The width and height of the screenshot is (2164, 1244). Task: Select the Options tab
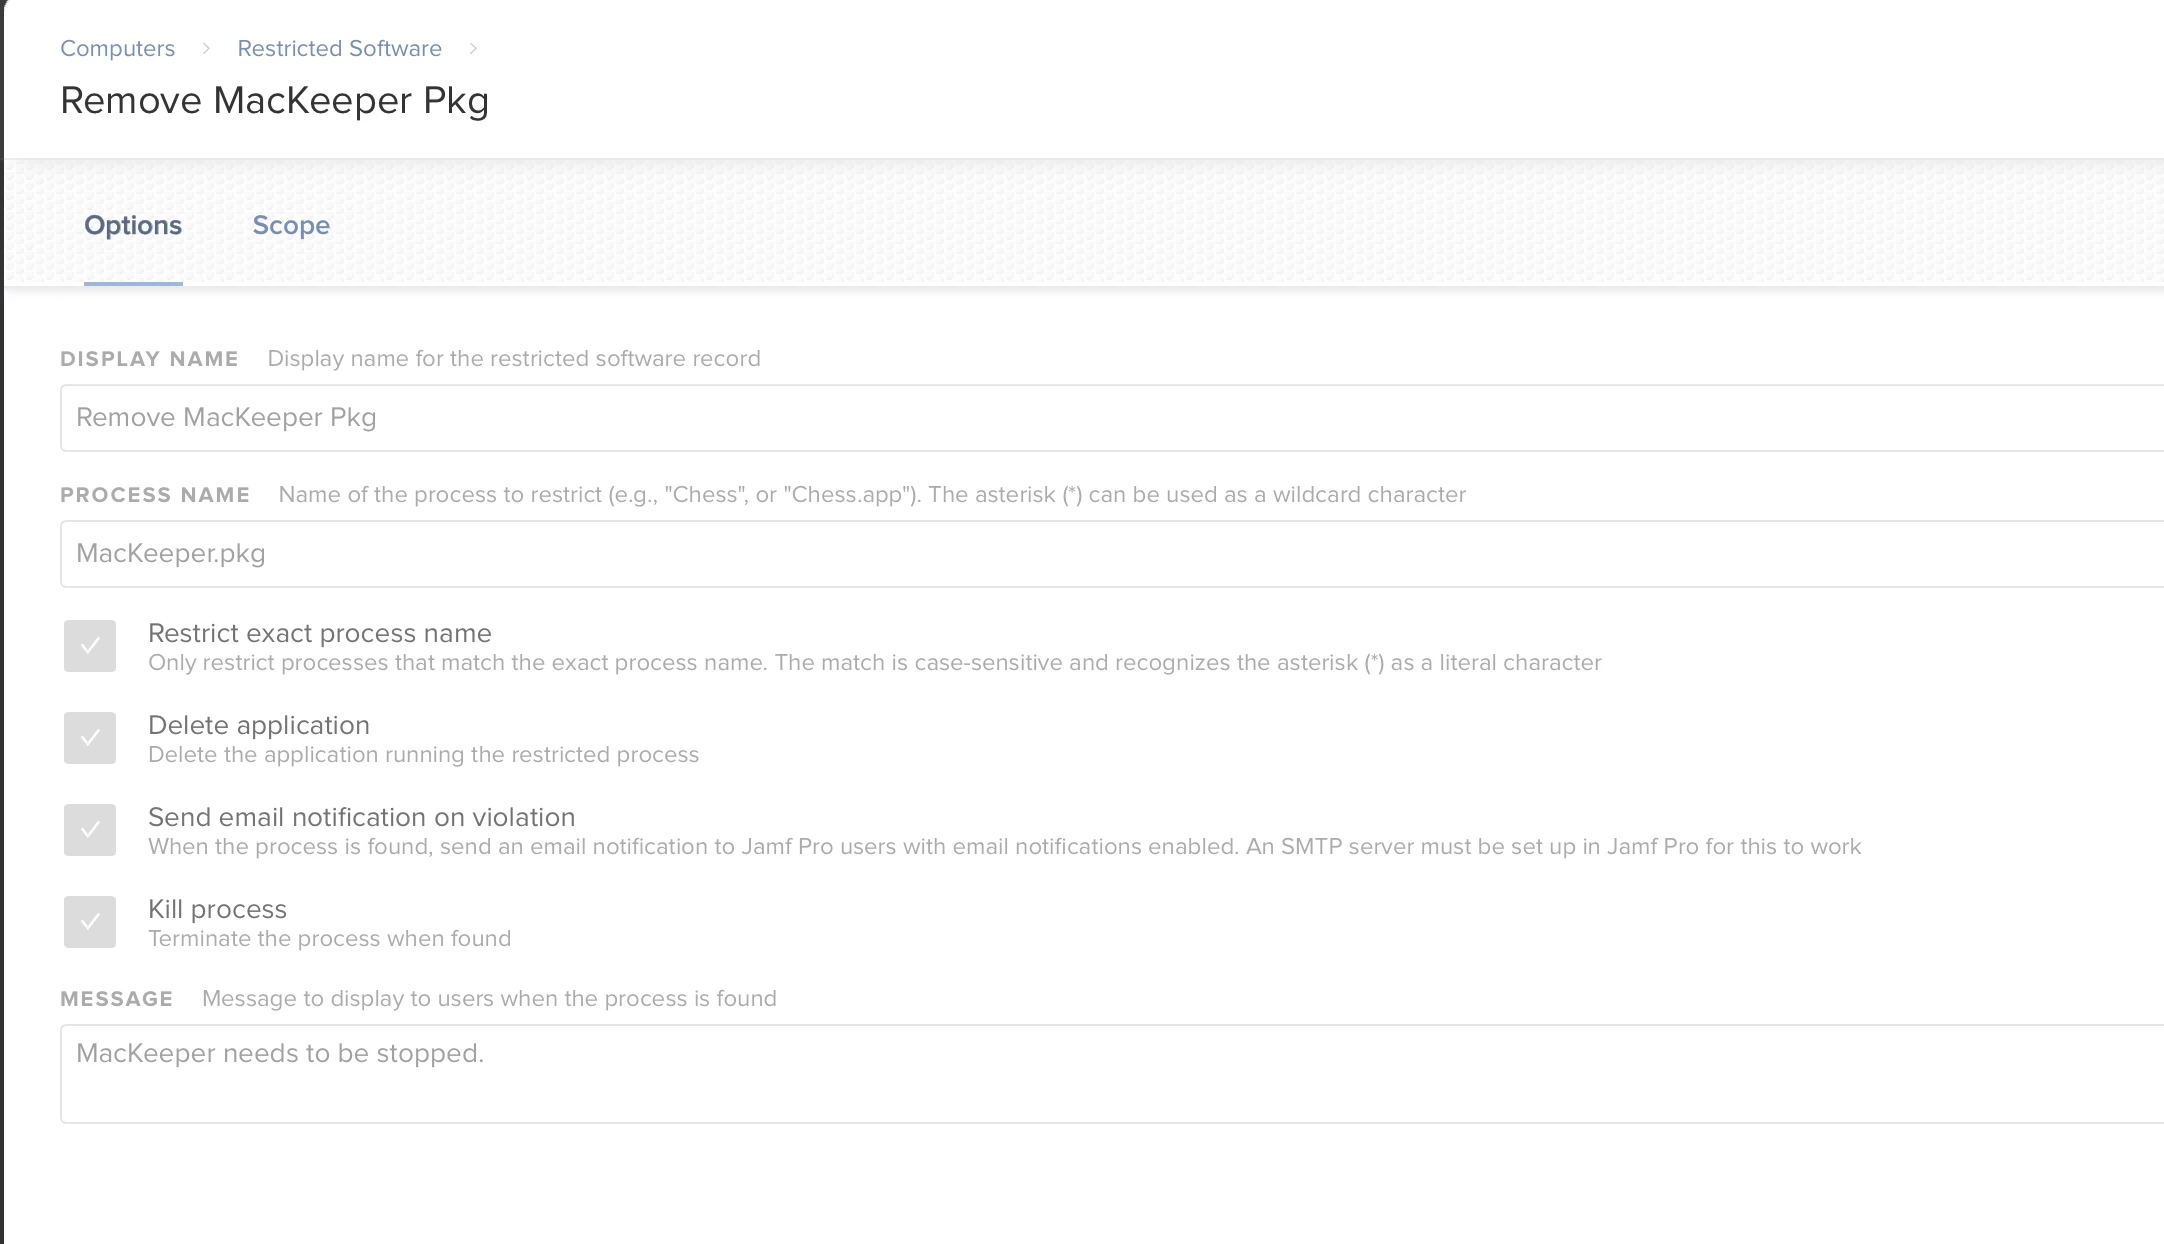coord(133,225)
